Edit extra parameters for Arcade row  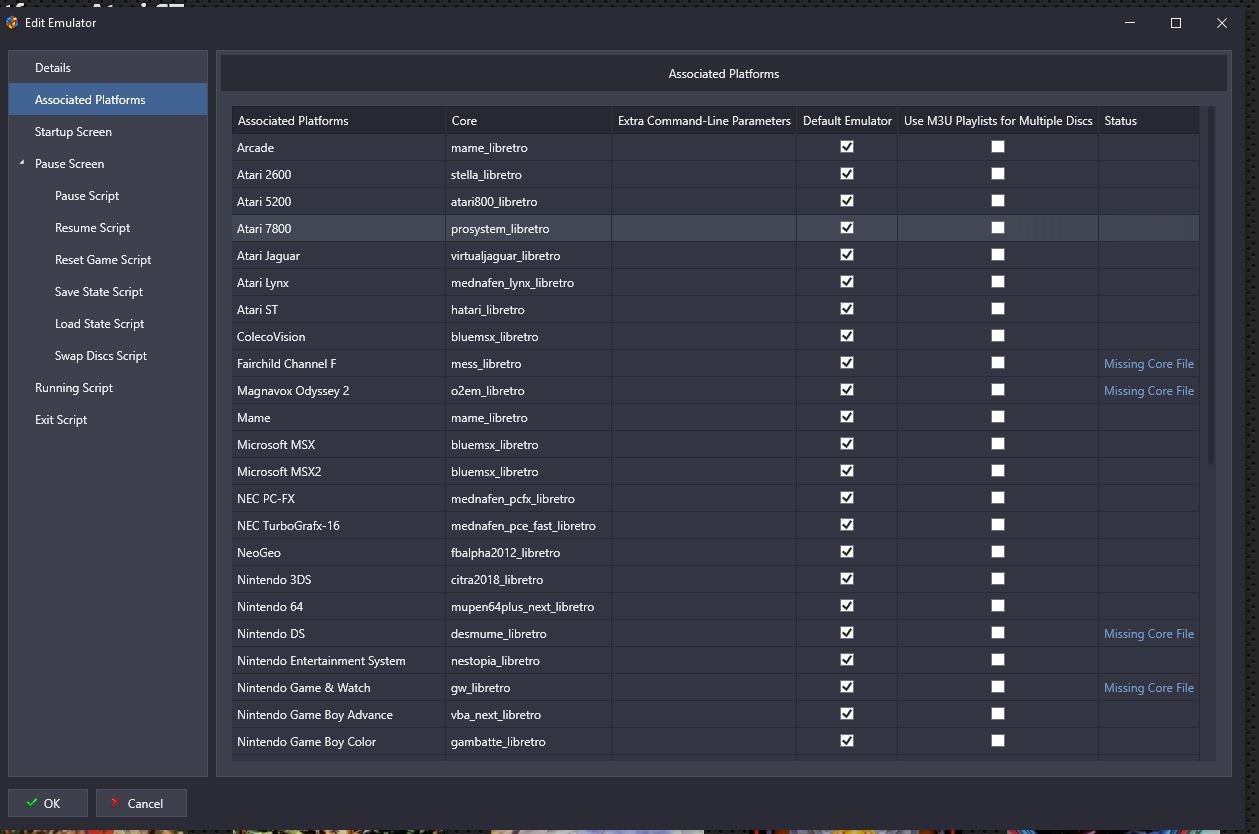[704, 148]
